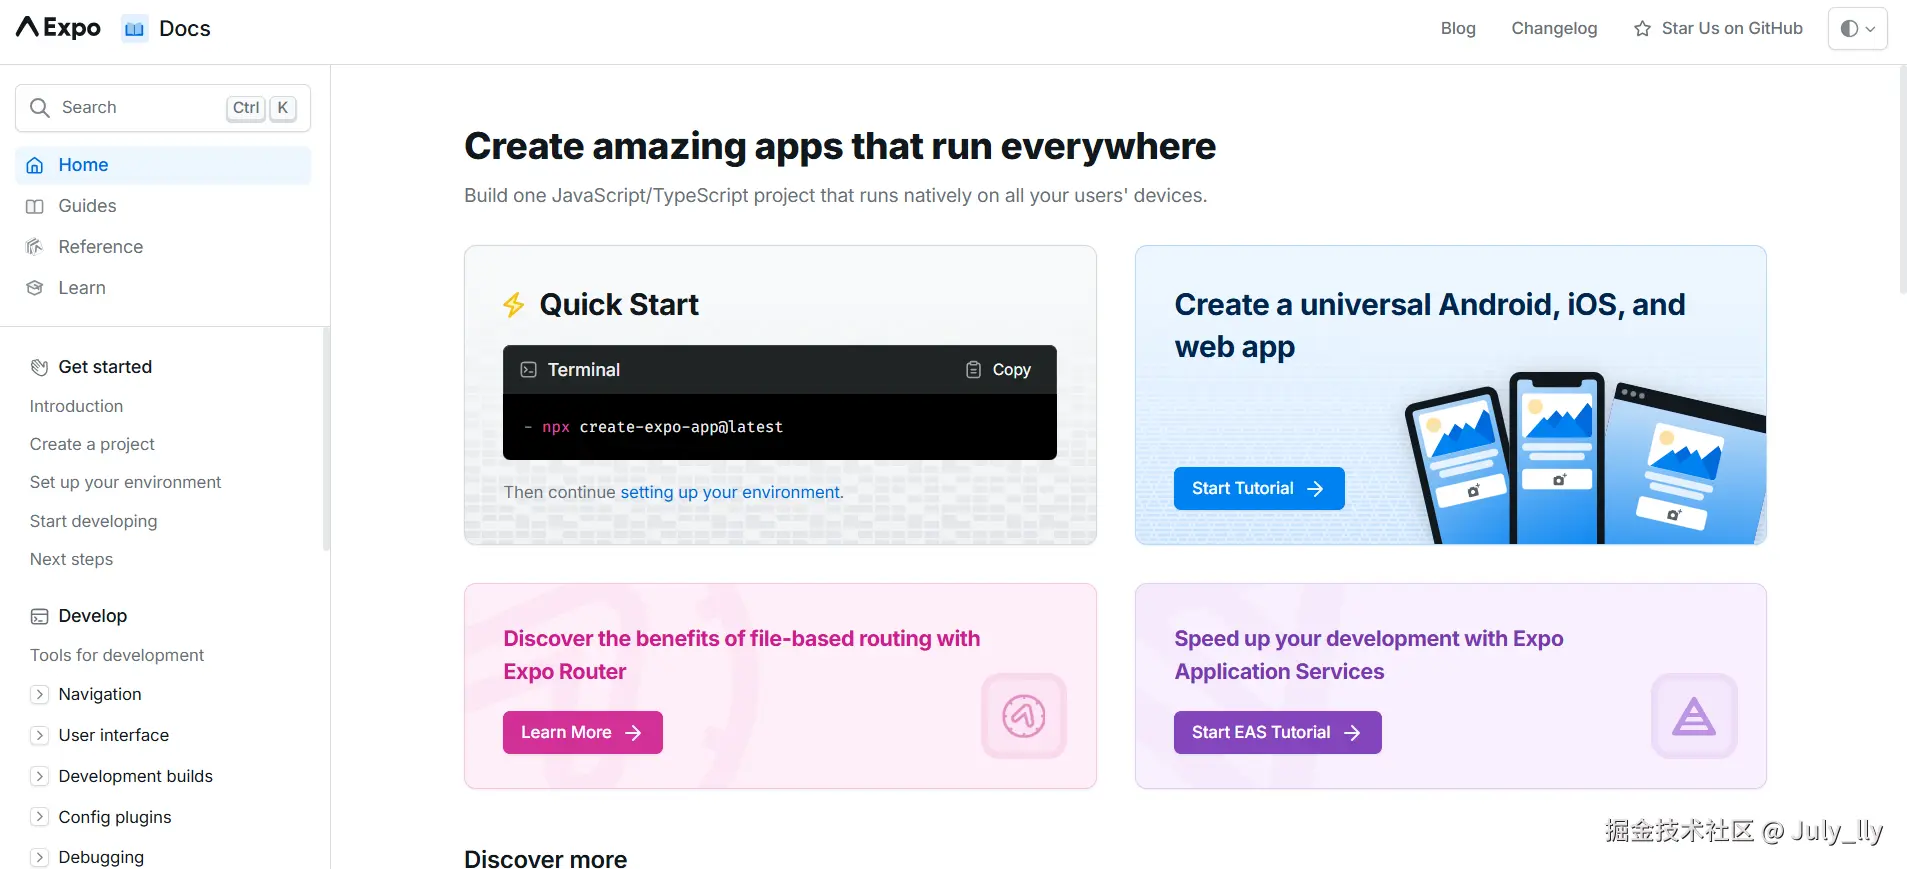Click the Guides book icon

35,207
